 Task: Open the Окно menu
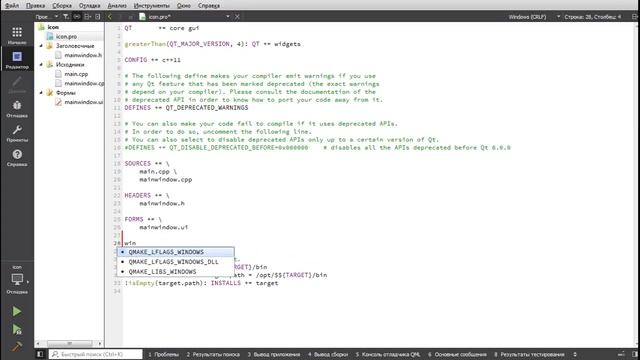(x=184, y=6)
